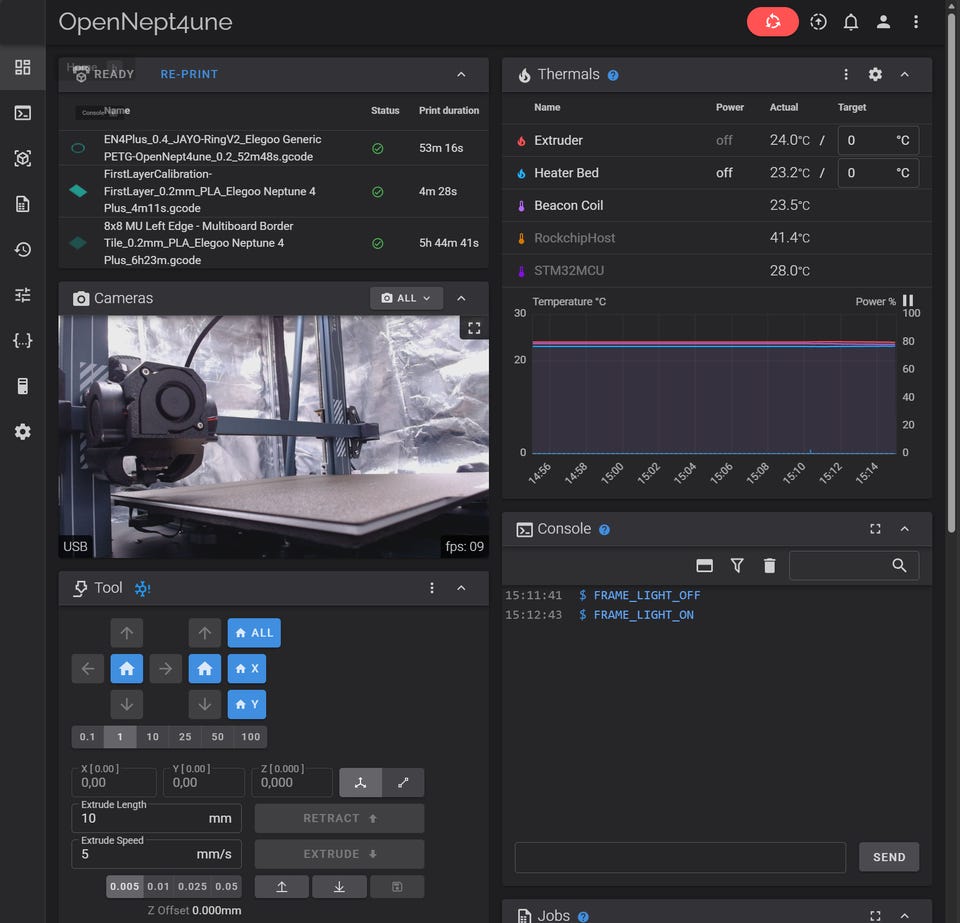960x923 pixels.
Task: Open the Thermals three-dot menu
Action: pyautogui.click(x=846, y=75)
